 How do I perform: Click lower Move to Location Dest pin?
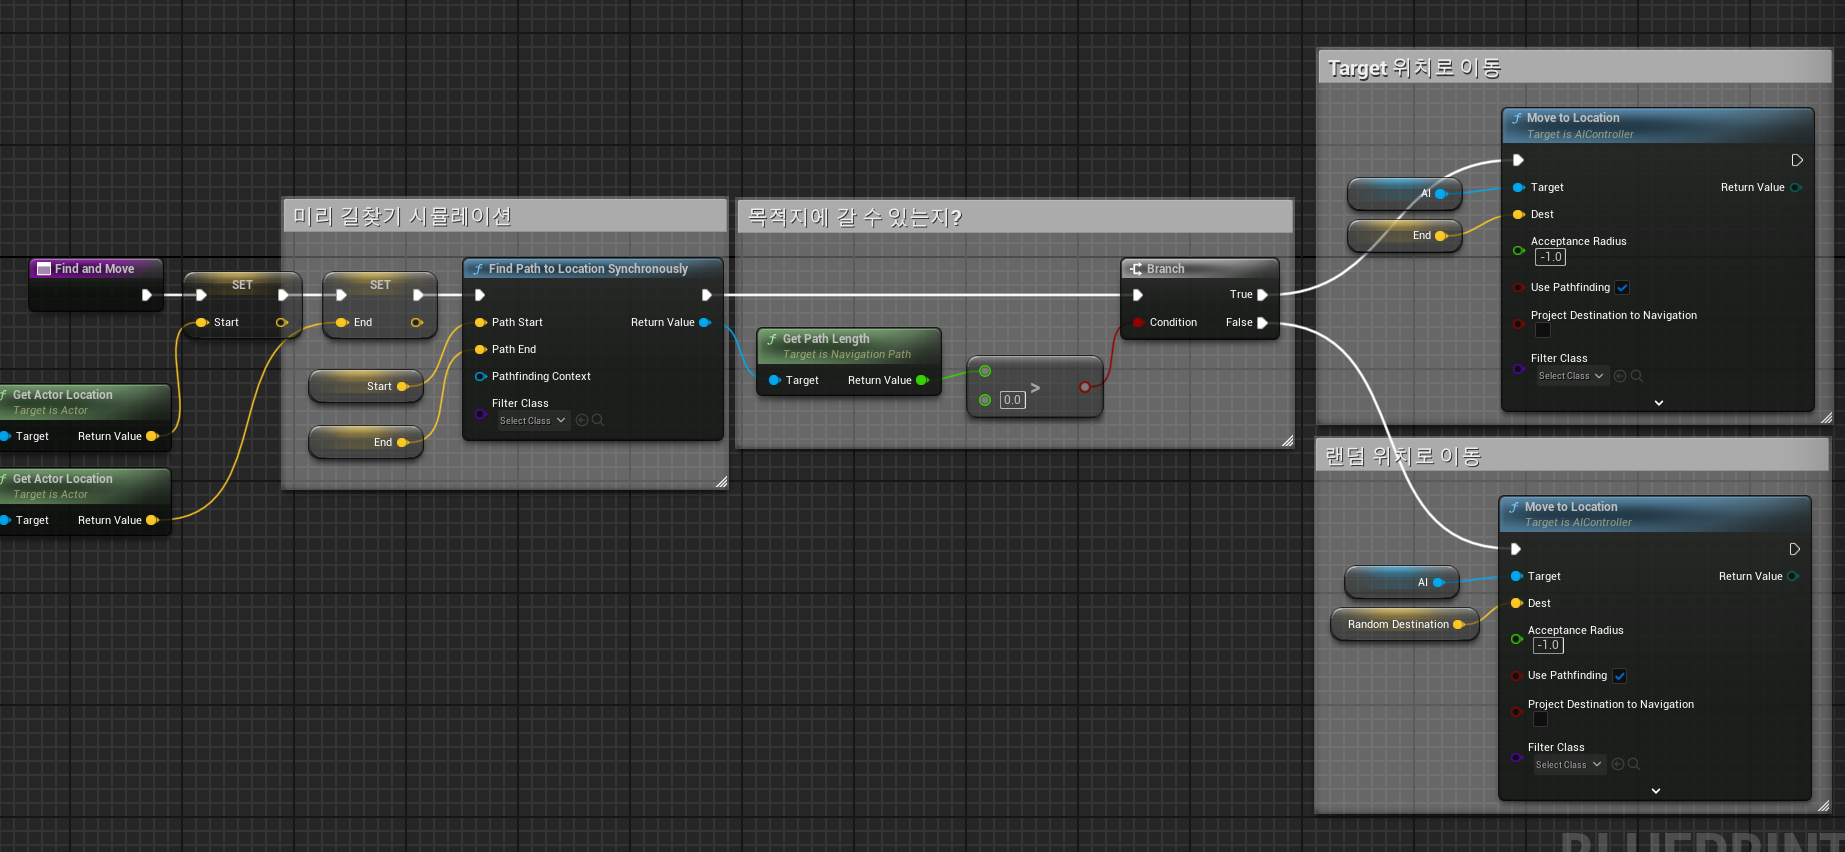[x=1516, y=603]
